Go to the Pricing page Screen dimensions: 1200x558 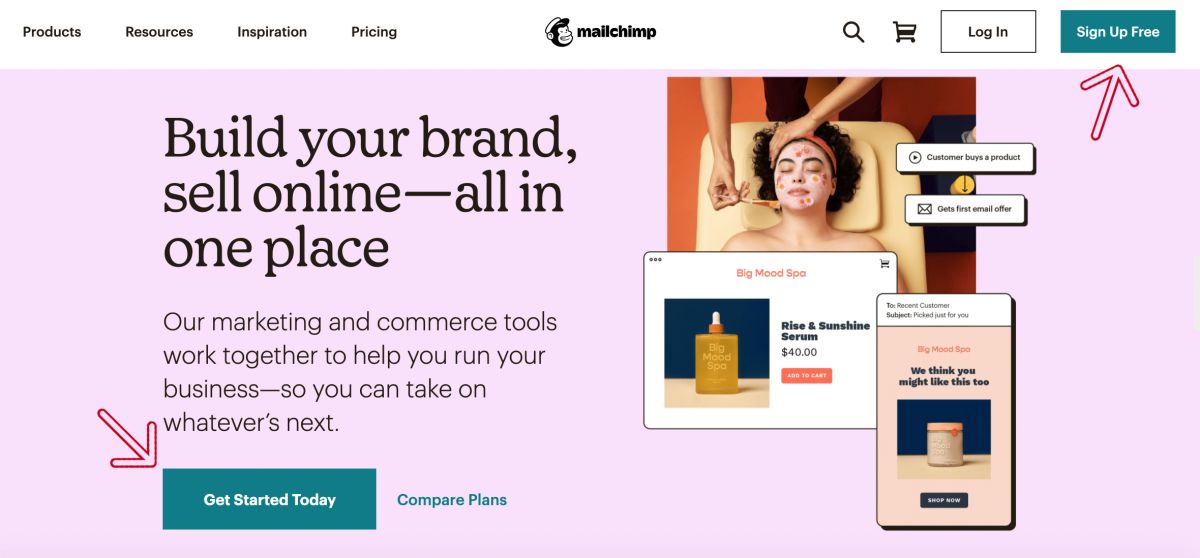[x=374, y=32]
